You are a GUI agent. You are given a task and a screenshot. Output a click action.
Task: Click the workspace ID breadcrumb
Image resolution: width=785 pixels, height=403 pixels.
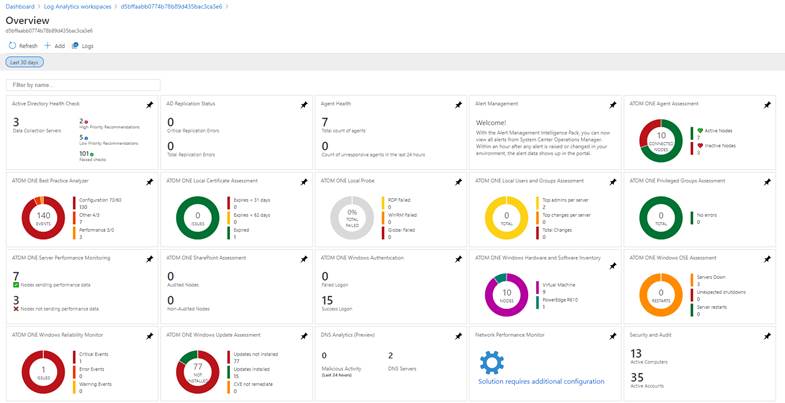[171, 7]
